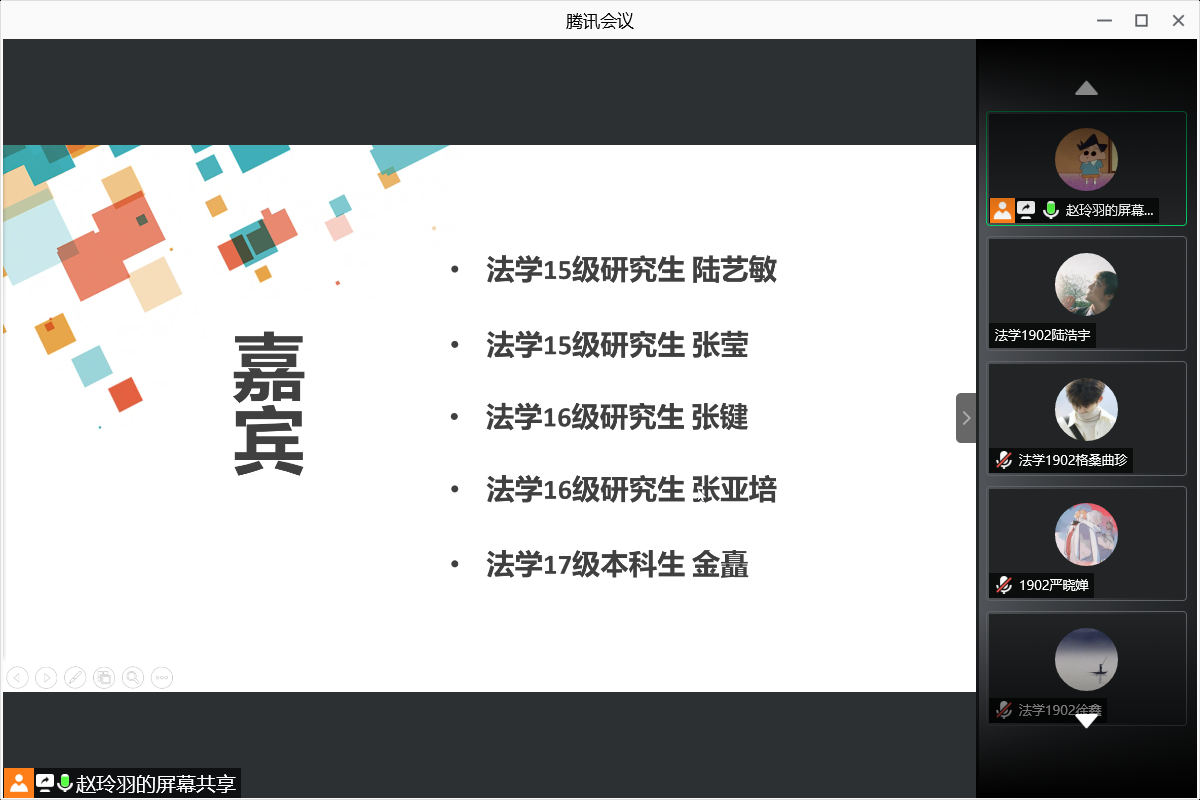This screenshot has height=800, width=1200.
Task: Click muted mic icon for 法学1902格桑曲珍
Action: click(x=1003, y=460)
